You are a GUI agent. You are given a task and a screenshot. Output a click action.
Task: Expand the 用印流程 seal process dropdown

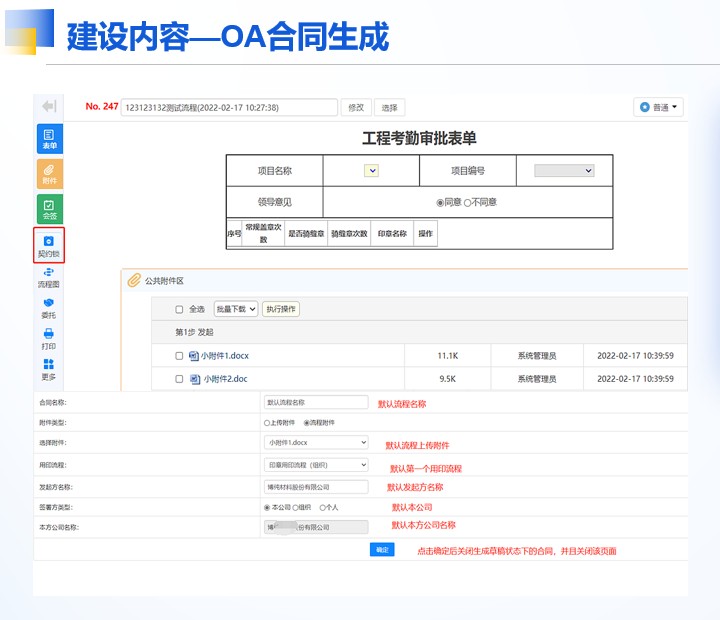[x=316, y=465]
